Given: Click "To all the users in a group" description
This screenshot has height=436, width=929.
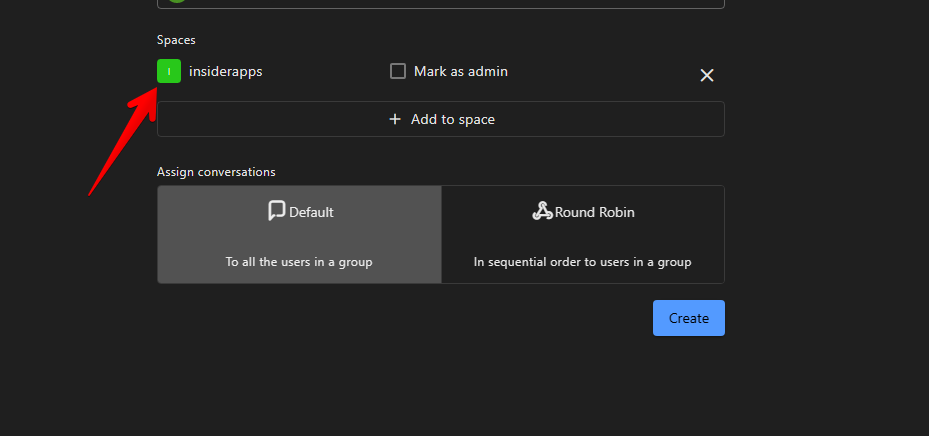Looking at the screenshot, I should 299,262.
